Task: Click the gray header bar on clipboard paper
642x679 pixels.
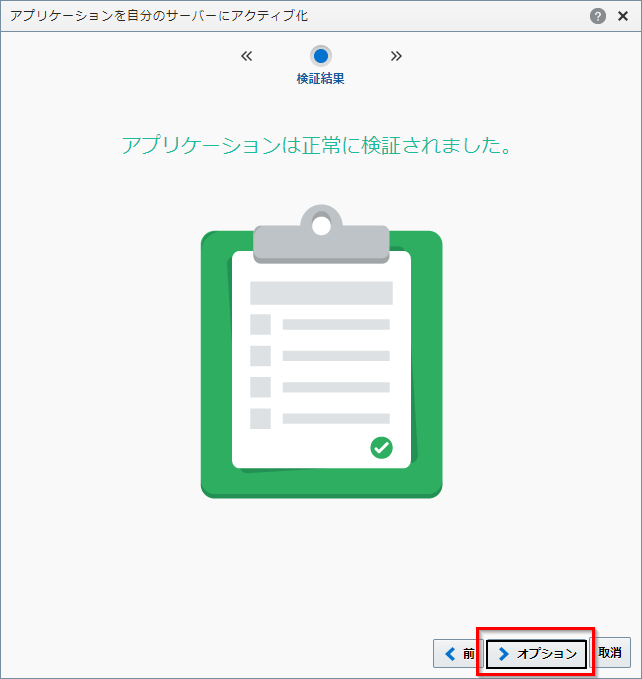Action: [321, 293]
